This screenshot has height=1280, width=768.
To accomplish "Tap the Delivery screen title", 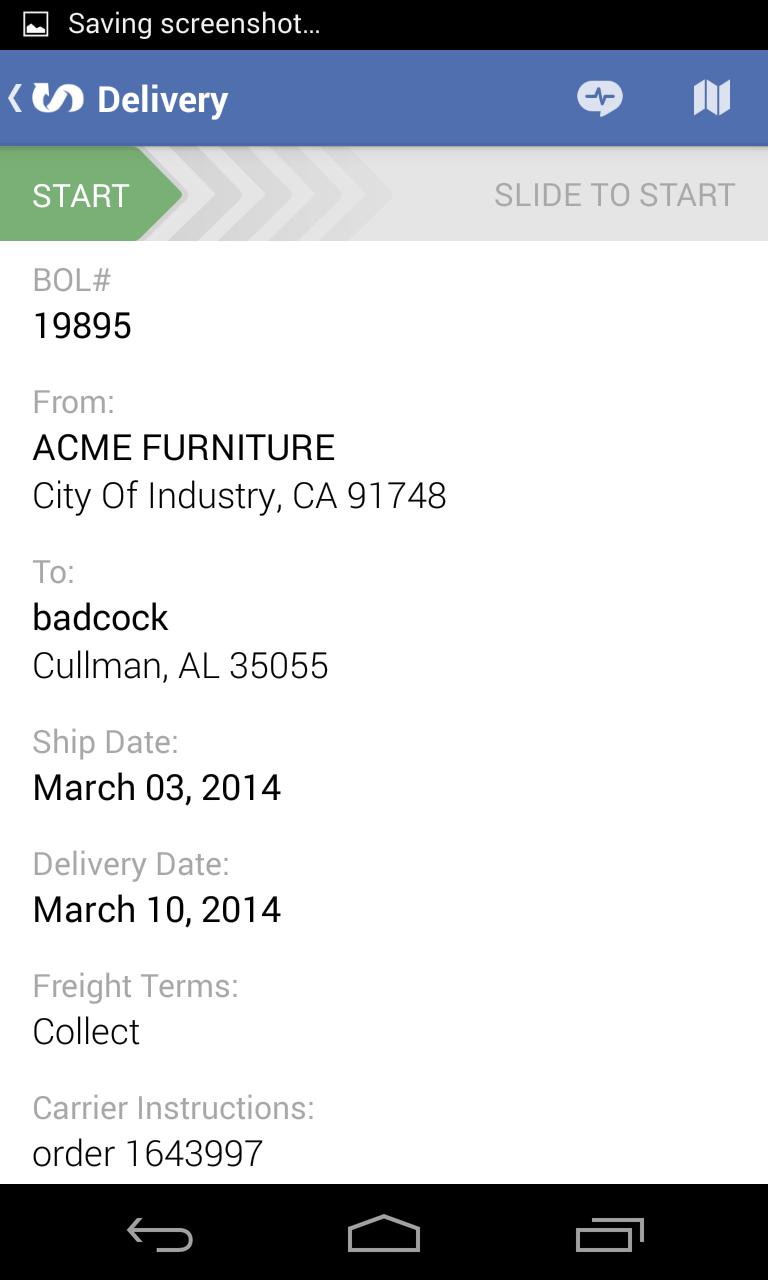I will coord(163,100).
